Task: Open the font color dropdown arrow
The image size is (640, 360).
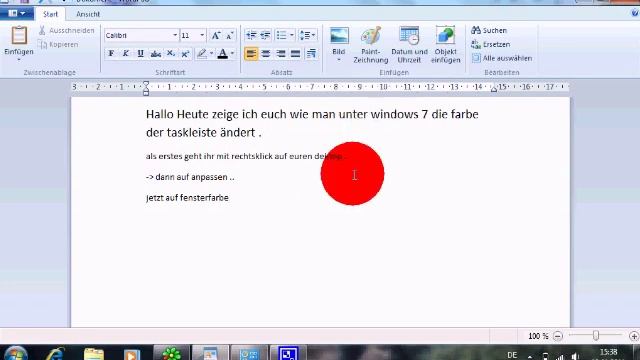Action: pyautogui.click(x=232, y=53)
